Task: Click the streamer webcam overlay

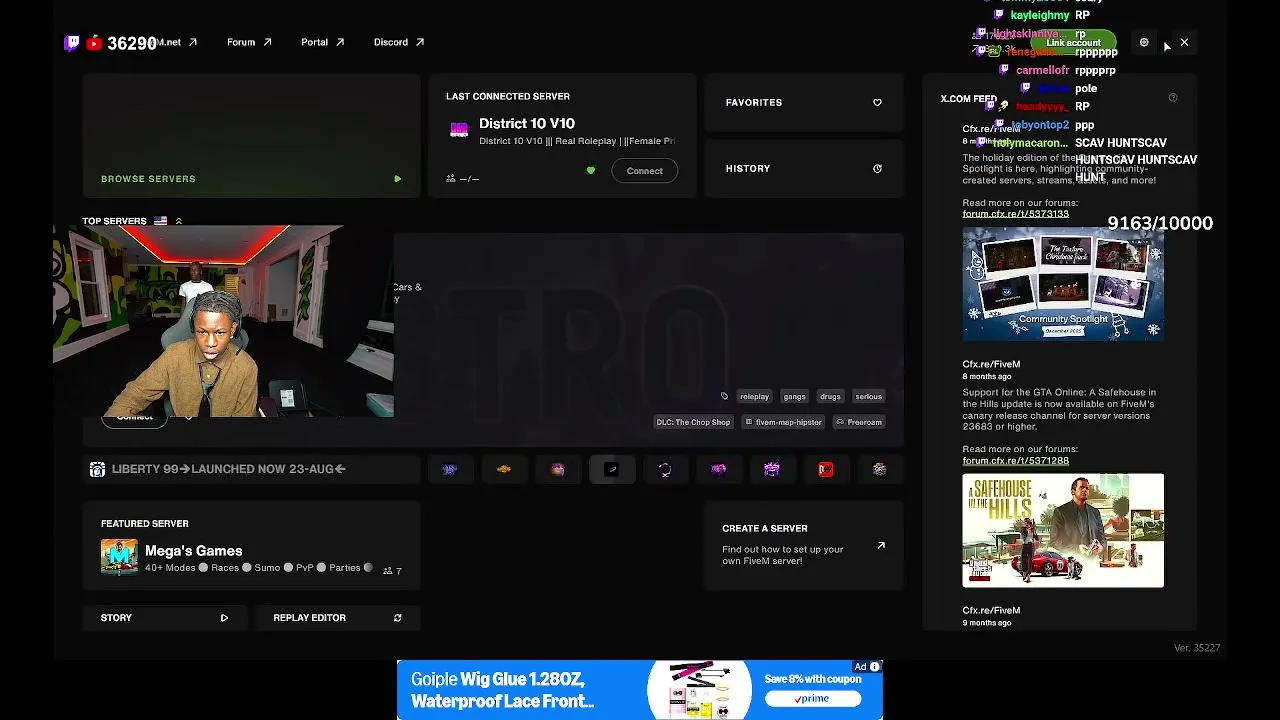Action: 223,321
